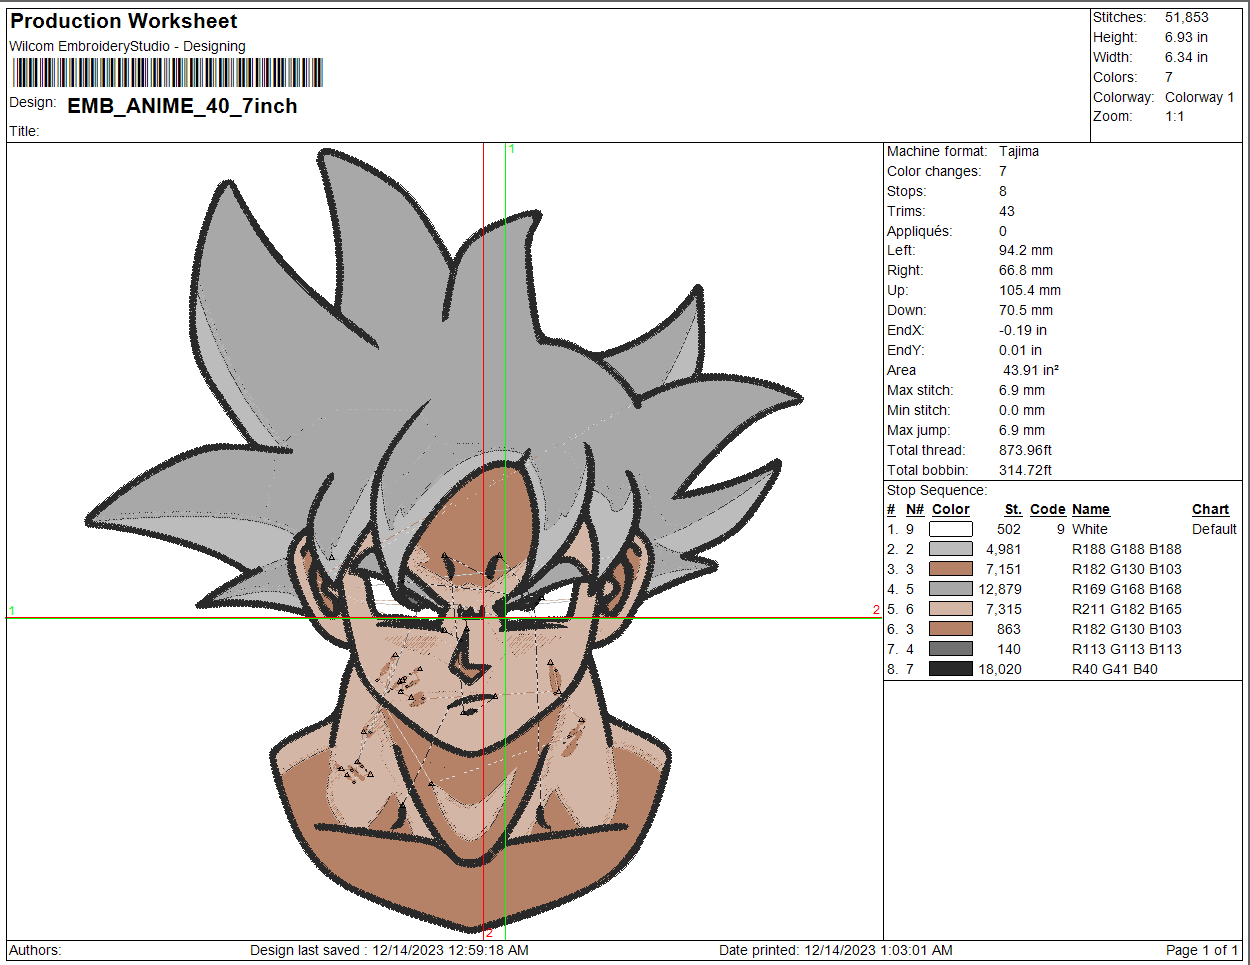
Task: Click the "Chart" column header
Action: tap(1210, 509)
